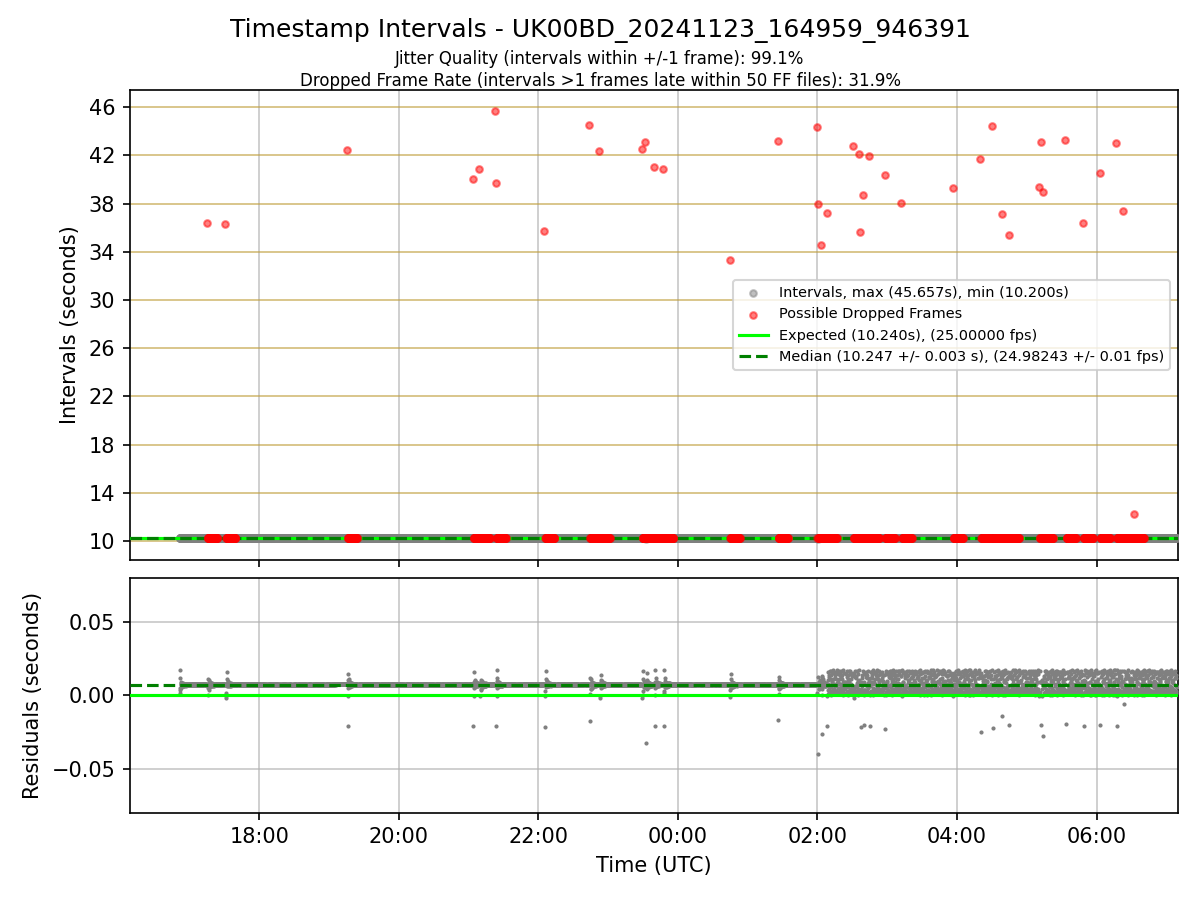Select the 'Dropped Frame Rate' 31.9% subtitle line
Screen dimensions: 1200x900
600,80
